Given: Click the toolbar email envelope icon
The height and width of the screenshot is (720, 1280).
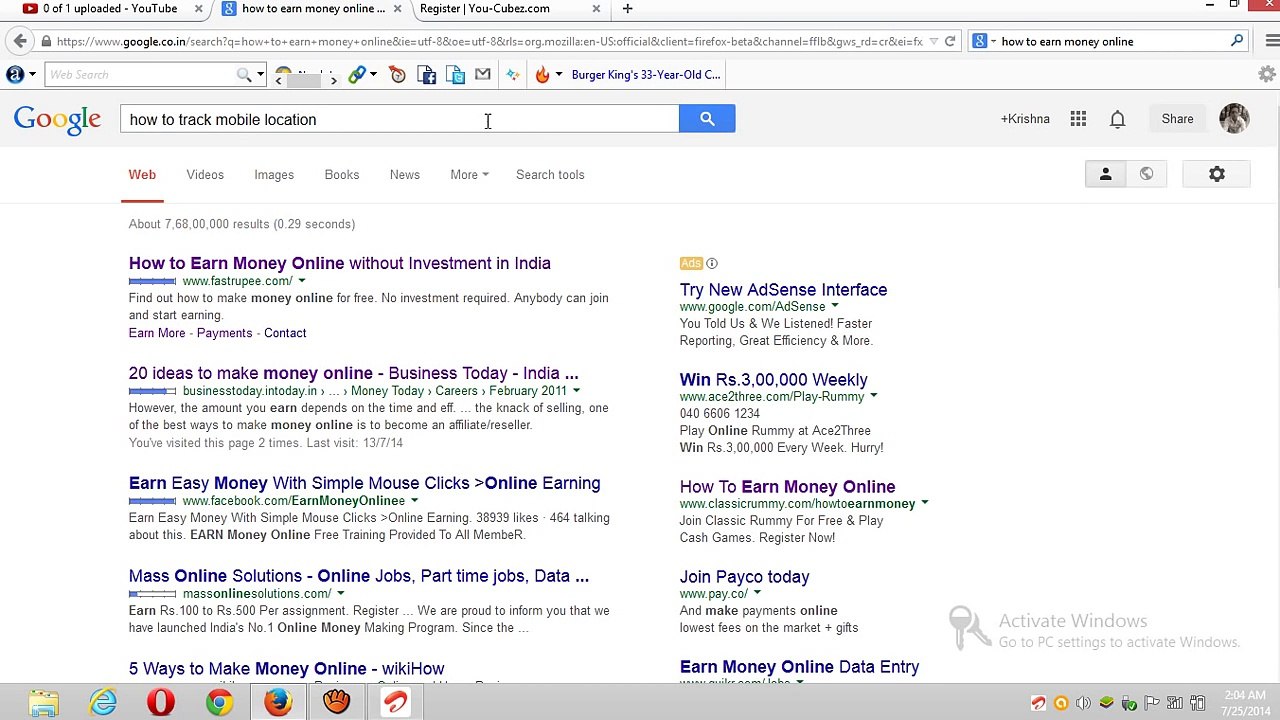Looking at the screenshot, I should [483, 75].
